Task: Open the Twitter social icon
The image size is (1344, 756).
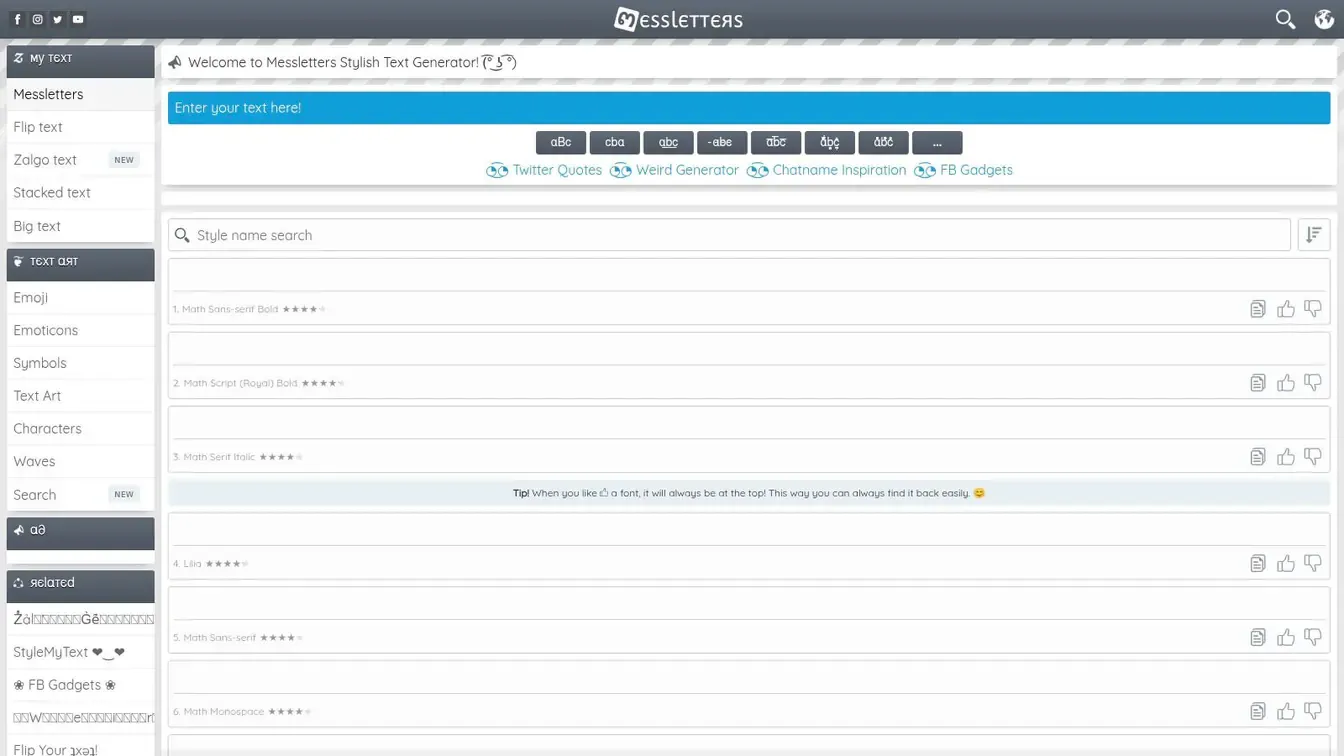Action: (x=57, y=19)
